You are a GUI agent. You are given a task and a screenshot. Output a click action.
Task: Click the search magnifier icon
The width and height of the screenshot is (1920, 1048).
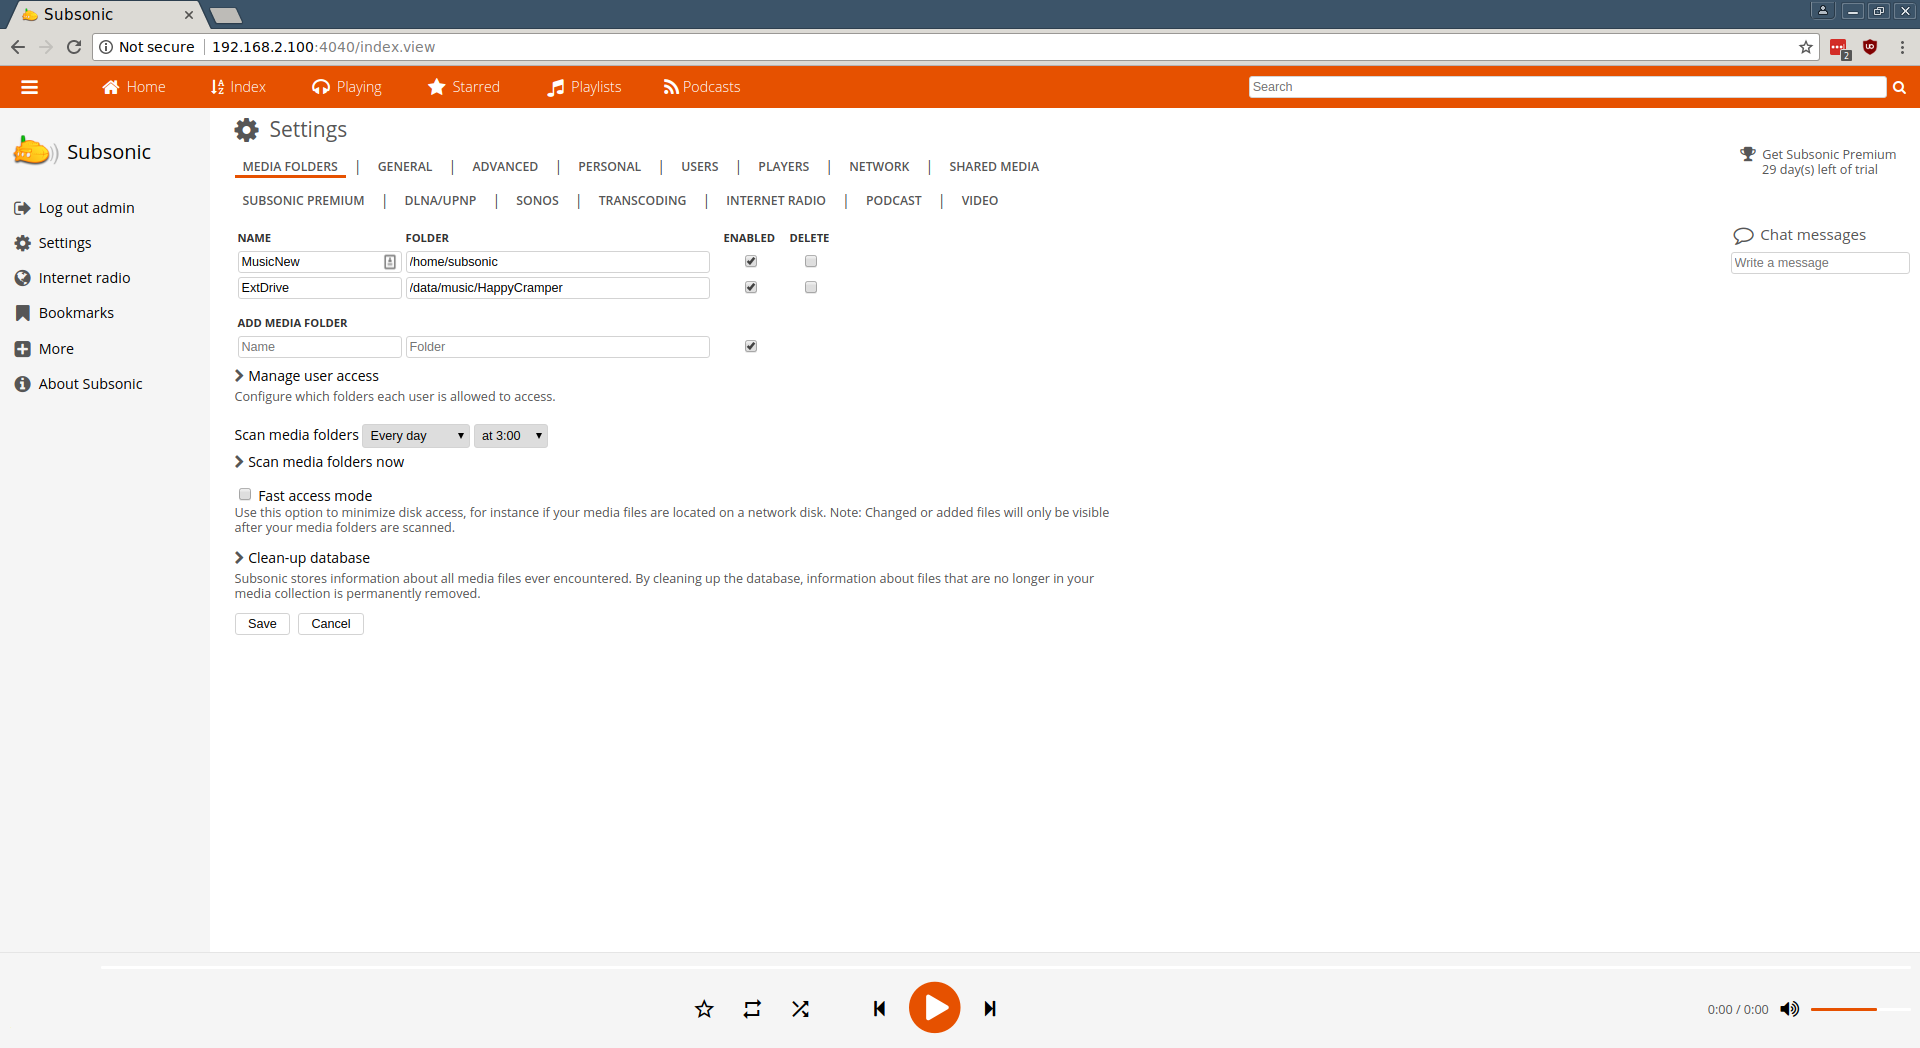coord(1899,87)
